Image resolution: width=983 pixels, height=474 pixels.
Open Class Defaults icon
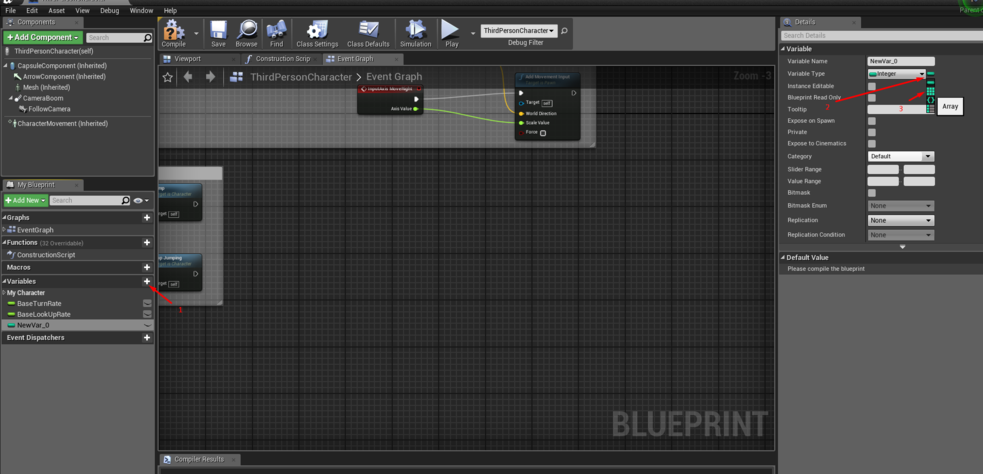coord(368,30)
